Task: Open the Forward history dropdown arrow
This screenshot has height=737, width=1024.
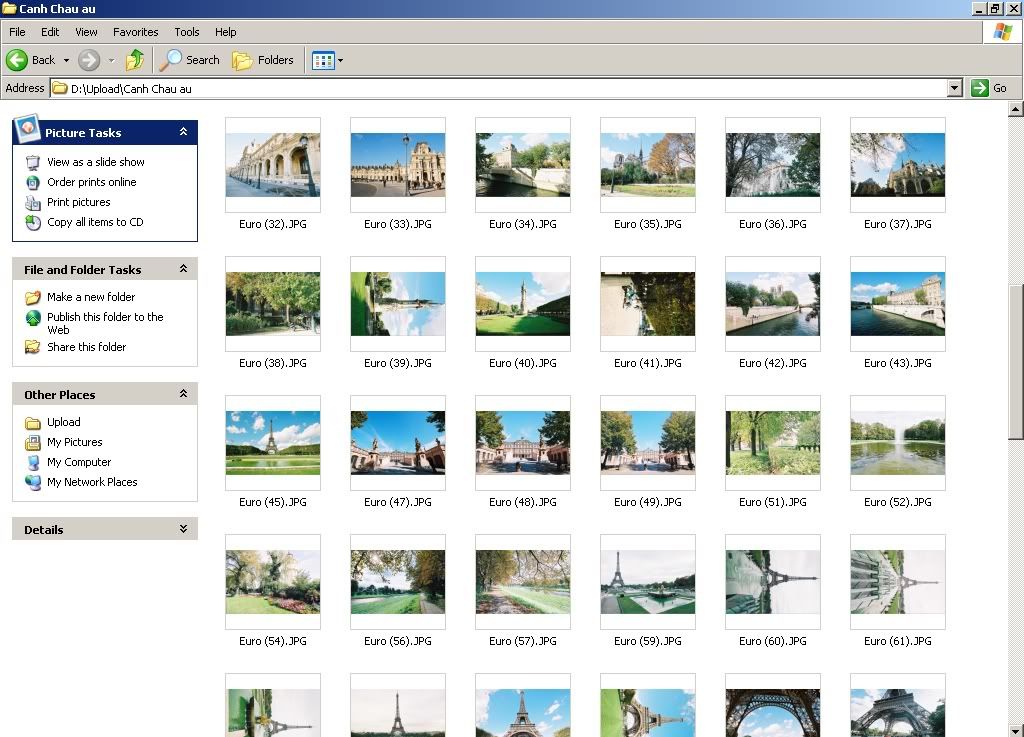Action: pos(111,60)
